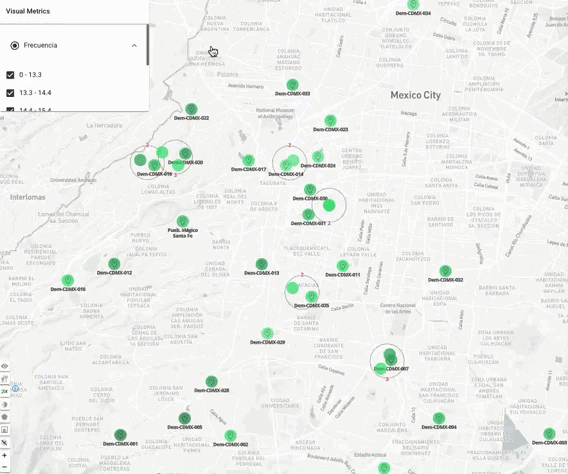Collapse the Frecuencia section chevron

click(134, 46)
